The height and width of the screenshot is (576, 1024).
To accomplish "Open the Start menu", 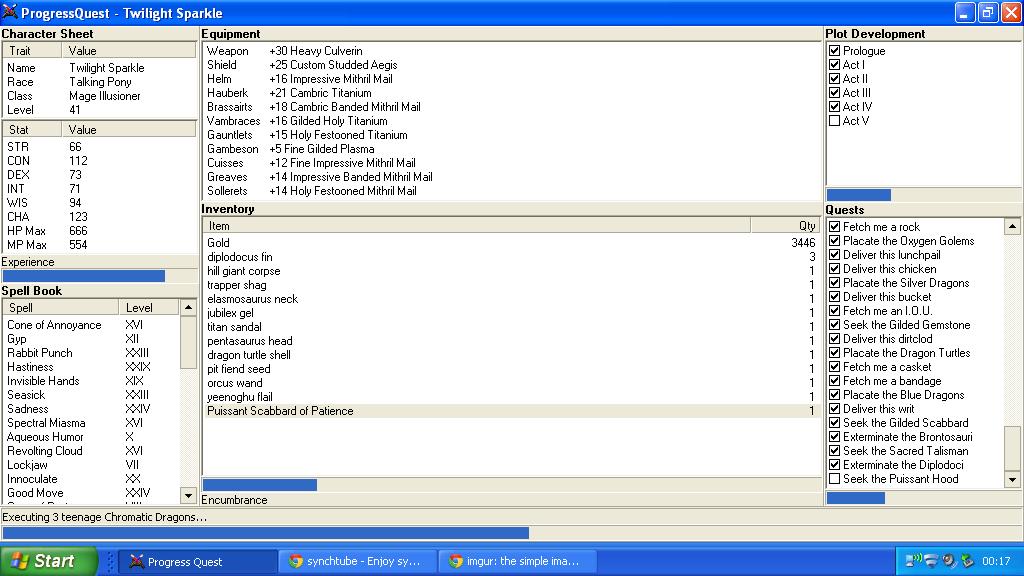I will (48, 561).
